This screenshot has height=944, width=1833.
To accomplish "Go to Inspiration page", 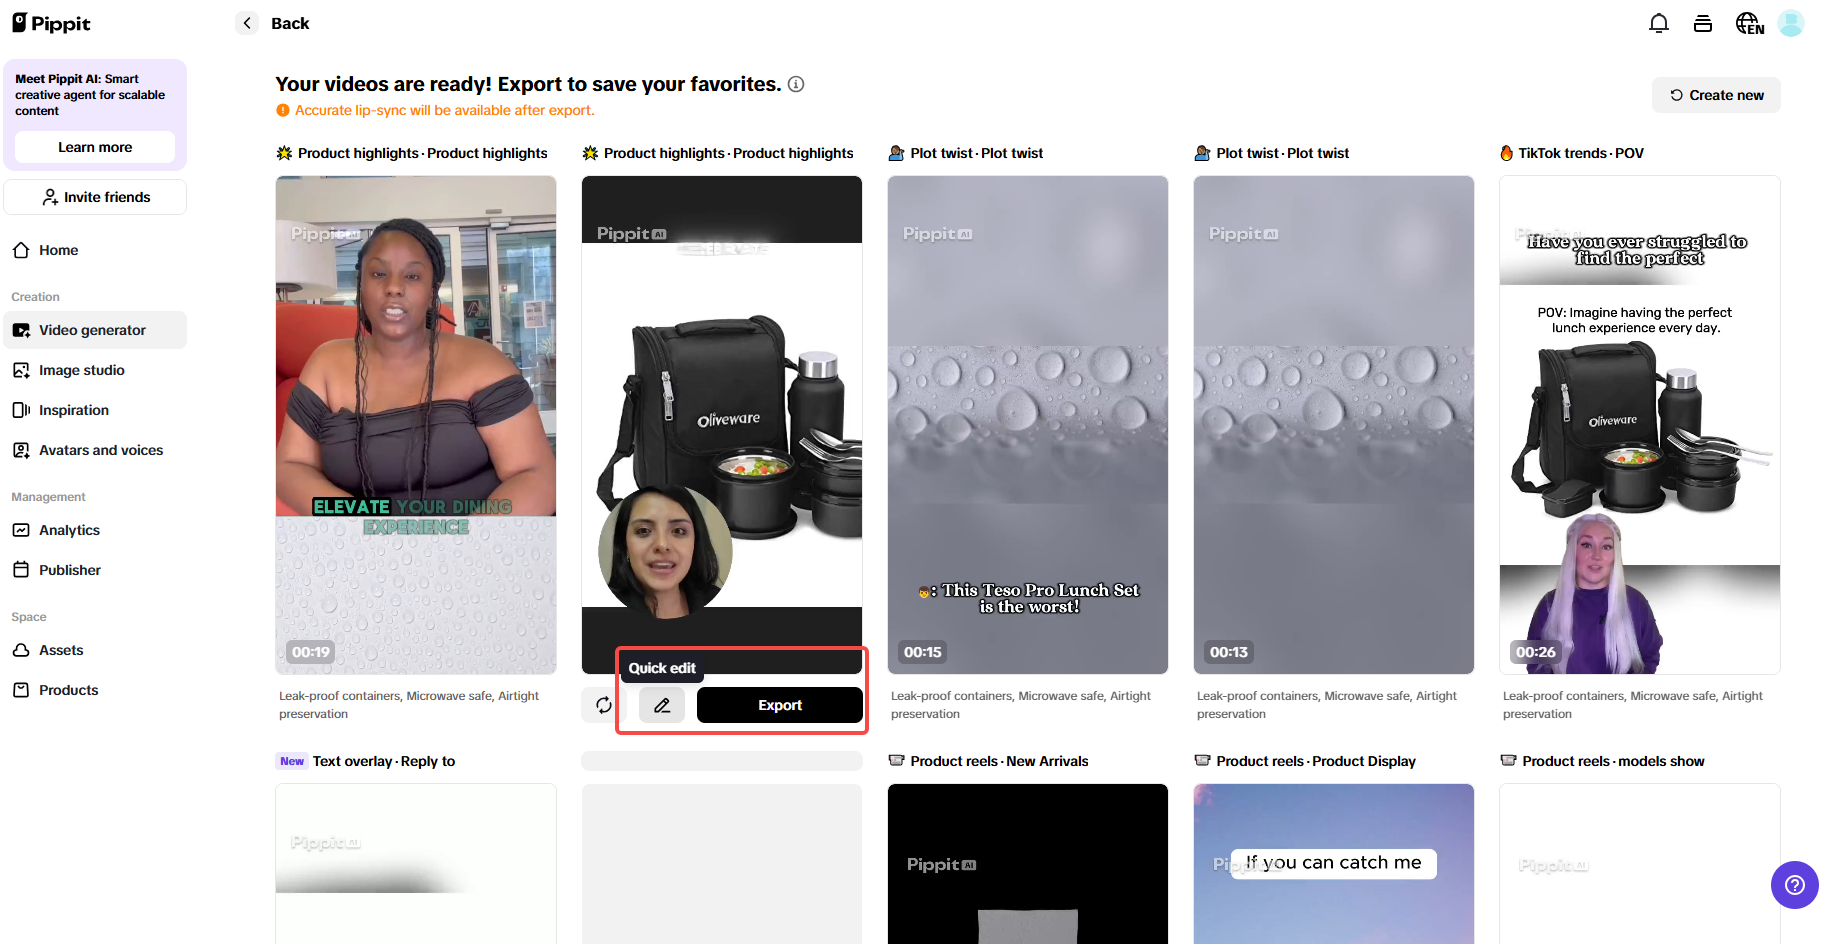I will pyautogui.click(x=95, y=410).
